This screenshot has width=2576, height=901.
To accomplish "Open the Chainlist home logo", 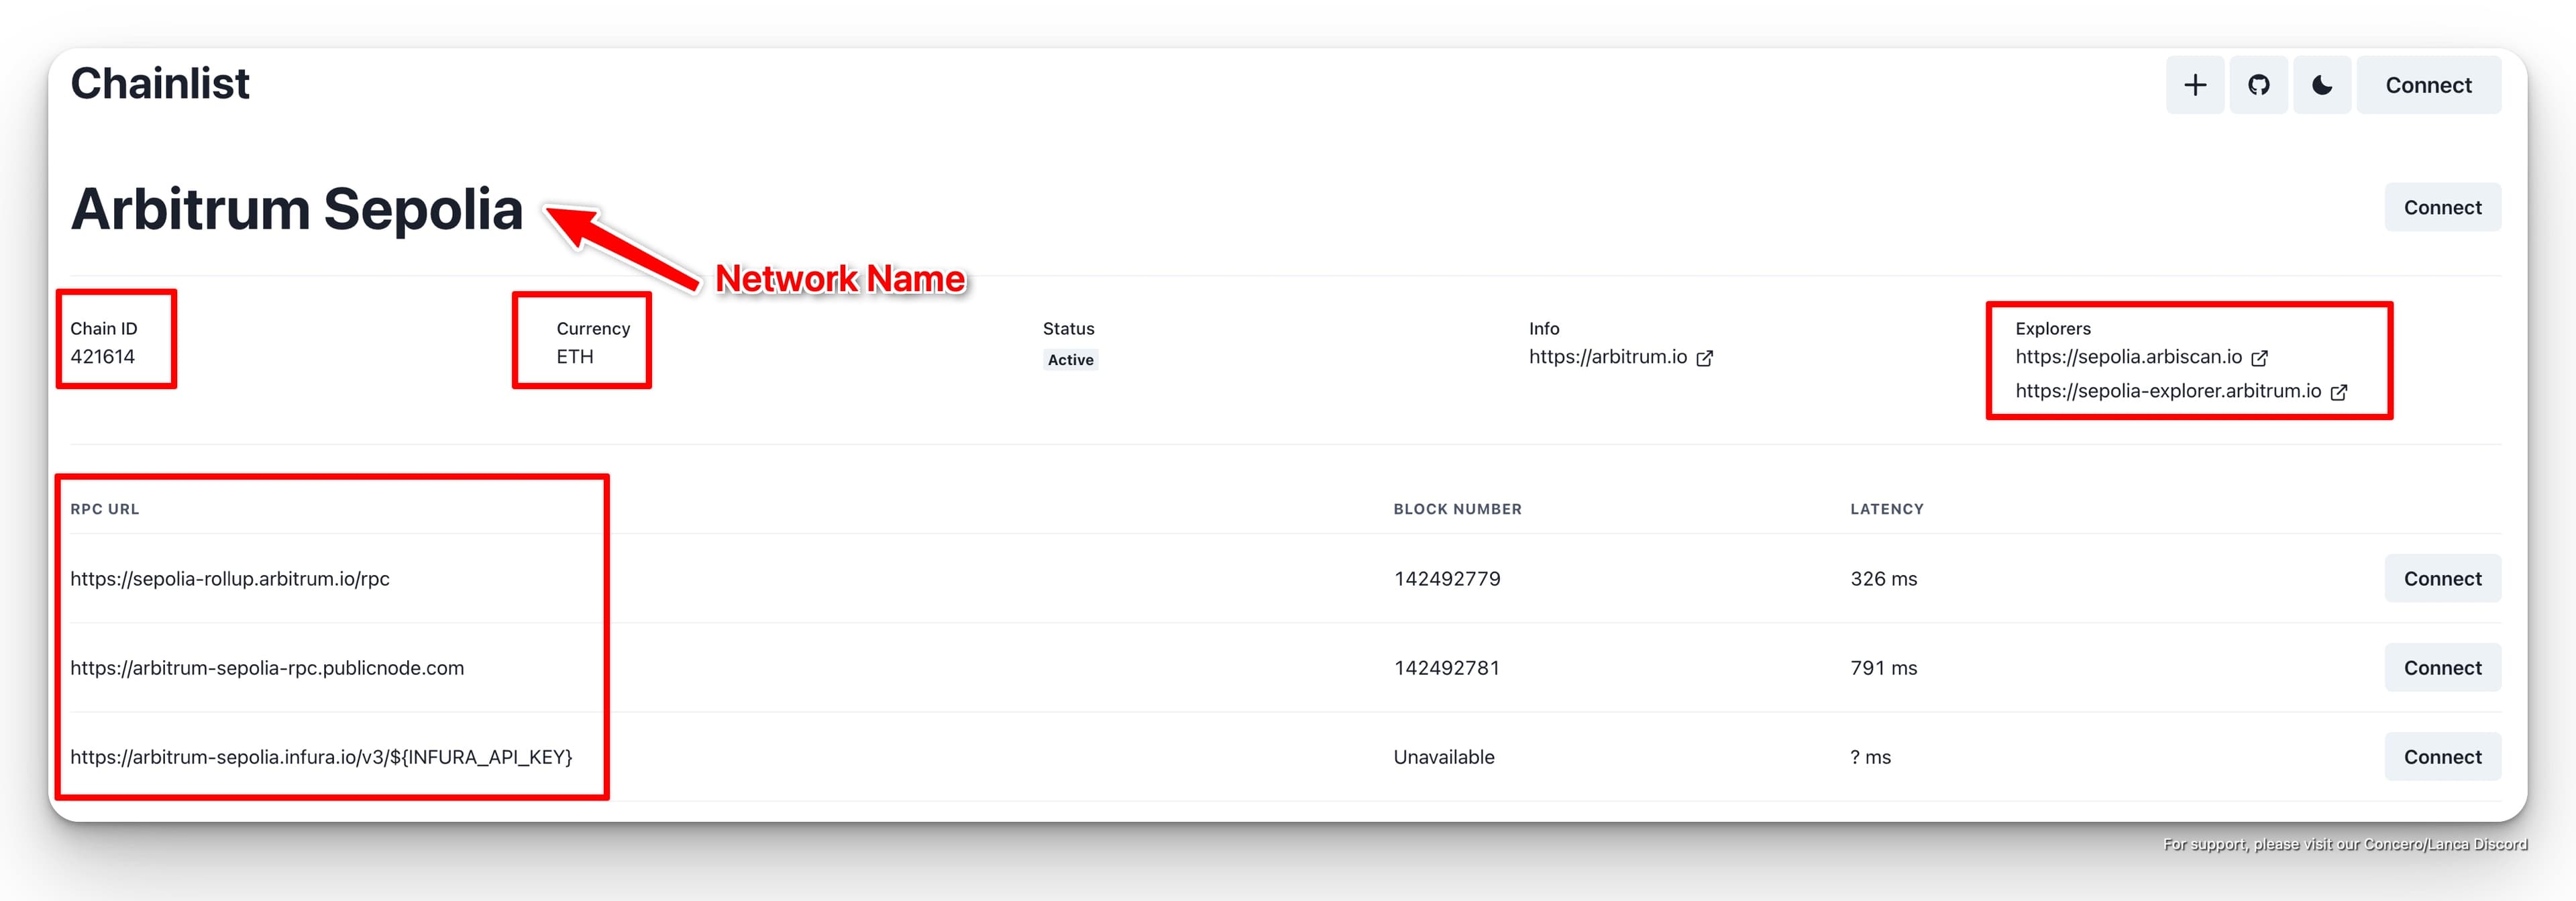I will click(160, 83).
